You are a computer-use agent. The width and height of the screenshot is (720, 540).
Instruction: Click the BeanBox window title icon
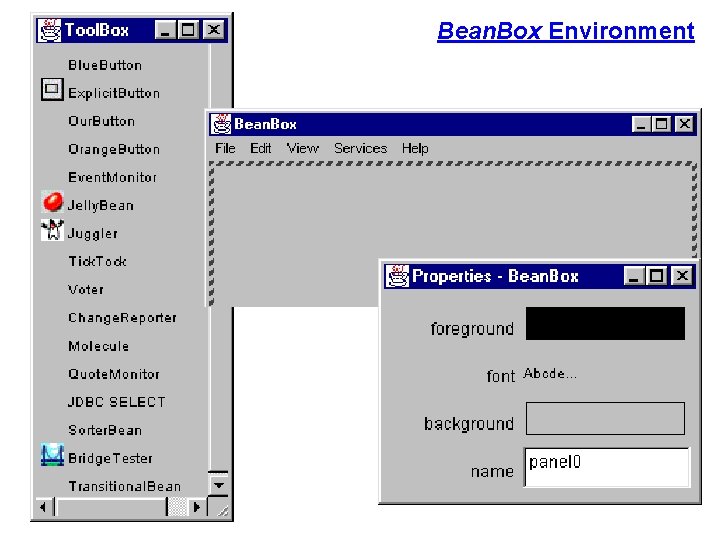point(221,124)
